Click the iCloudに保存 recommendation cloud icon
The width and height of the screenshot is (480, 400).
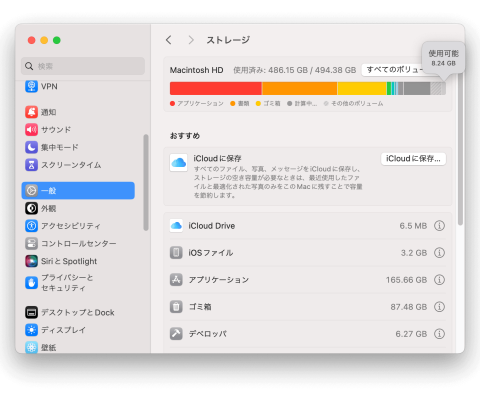[179, 163]
